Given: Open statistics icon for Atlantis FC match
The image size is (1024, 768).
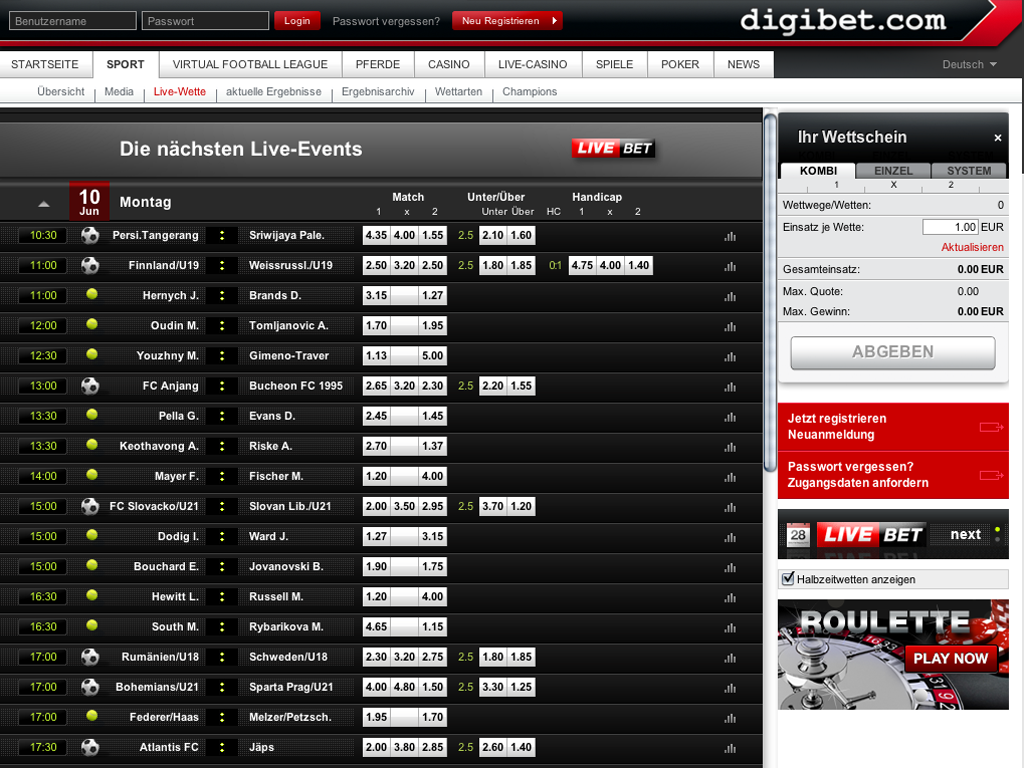Looking at the screenshot, I should 730,748.
